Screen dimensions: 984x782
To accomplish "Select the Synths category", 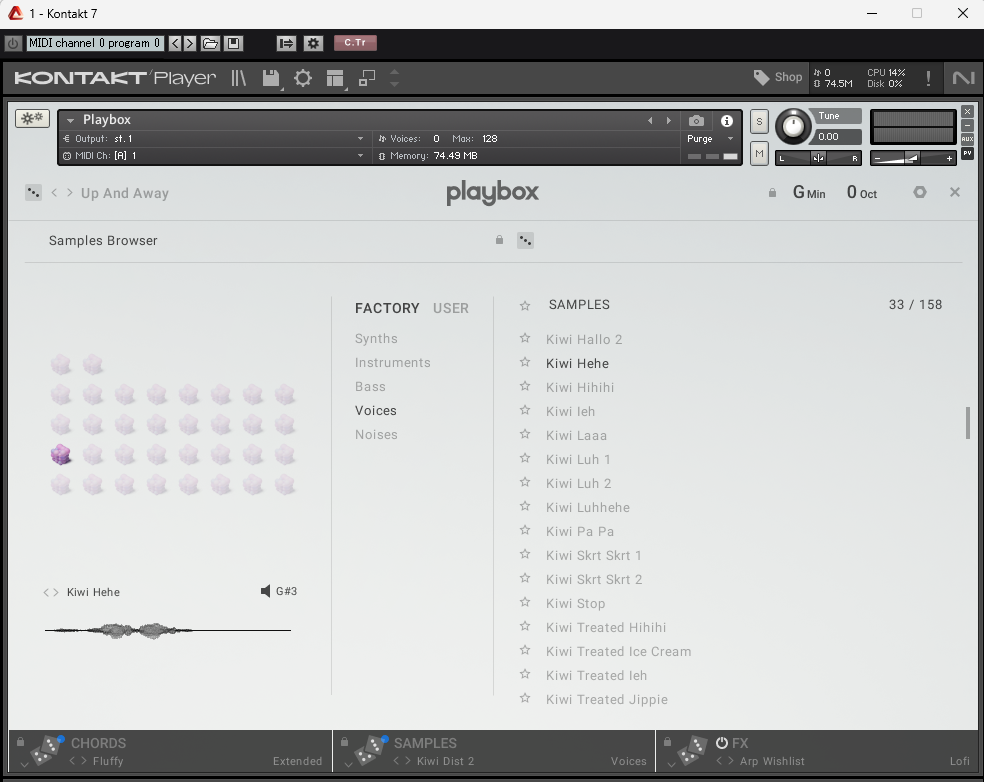I will click(x=376, y=338).
